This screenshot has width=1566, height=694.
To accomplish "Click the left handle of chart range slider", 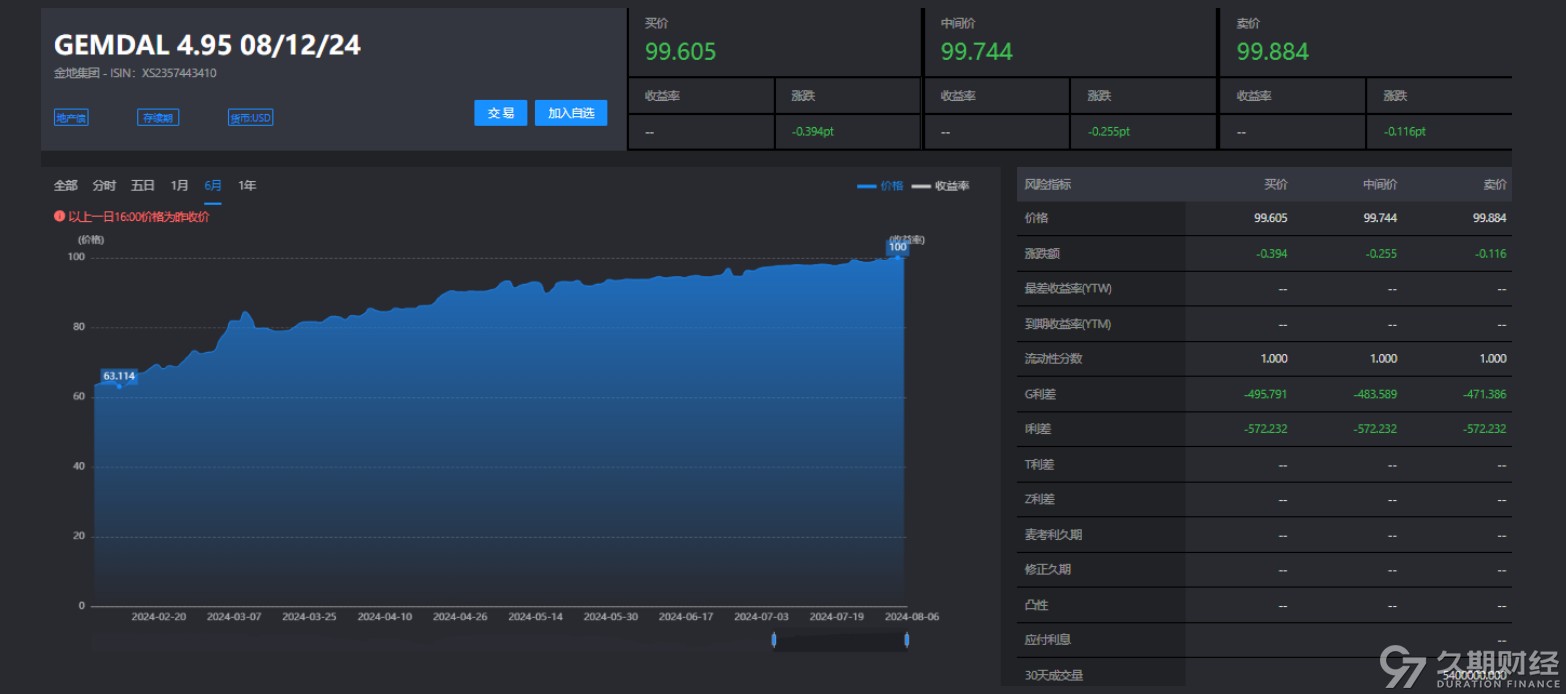I will point(774,640).
